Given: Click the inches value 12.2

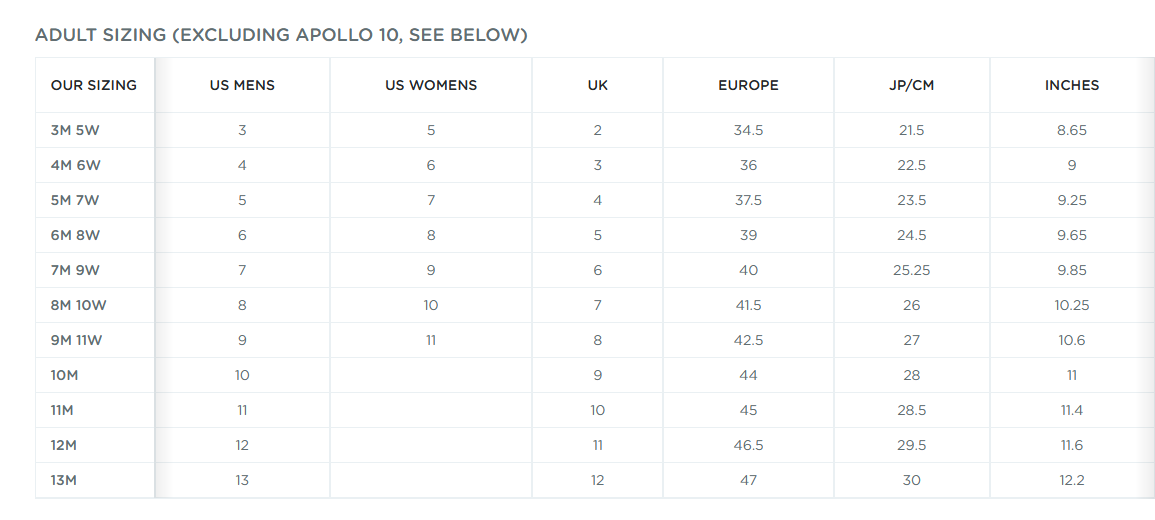Looking at the screenshot, I should 1072,480.
